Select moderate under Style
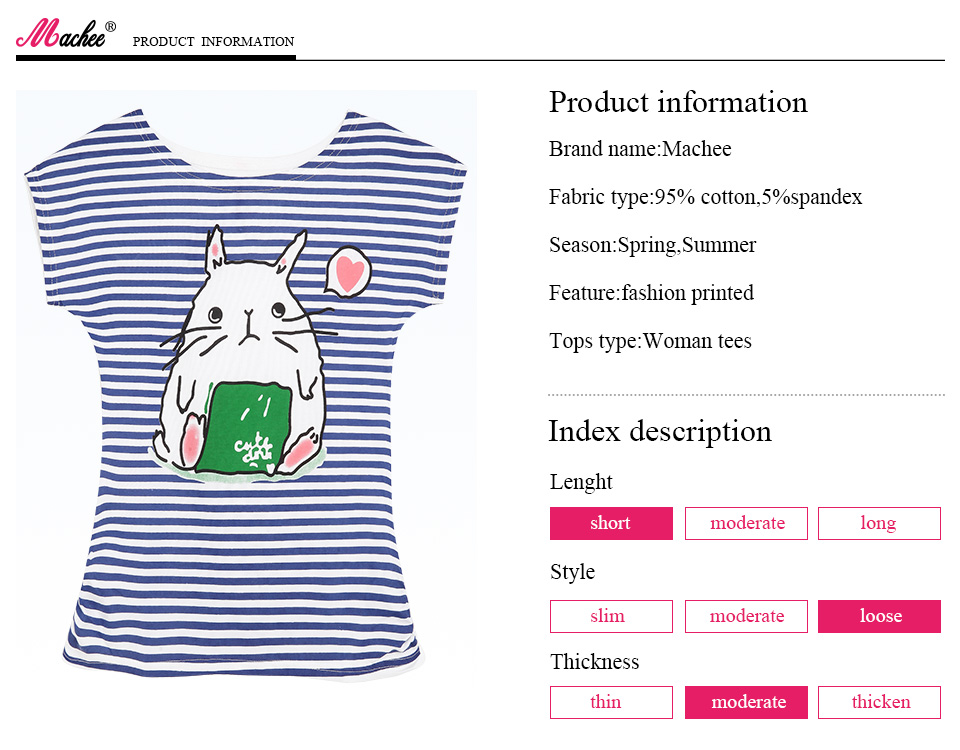Viewport: 960px width, 750px height. point(746,616)
